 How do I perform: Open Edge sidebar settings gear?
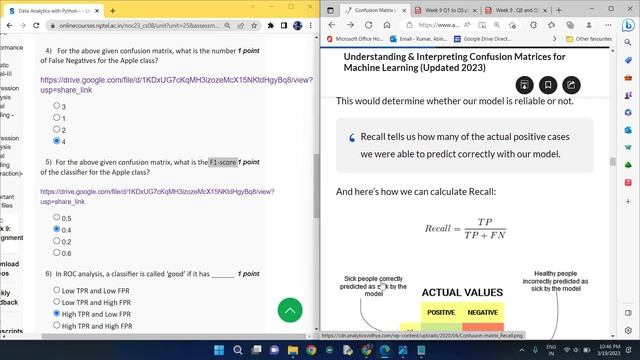[x=628, y=330]
